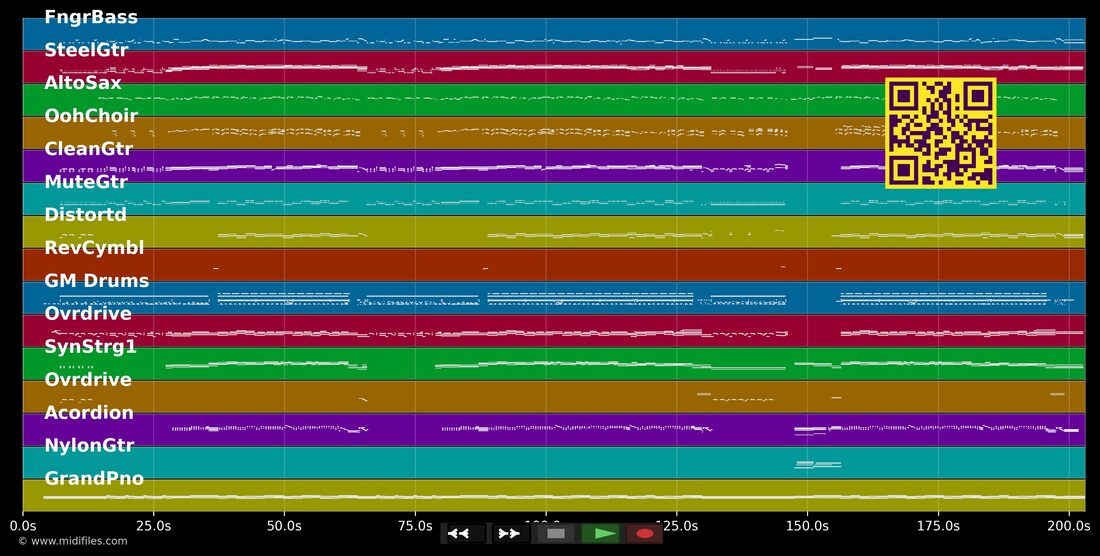Jump to the 200.0s time marker
This screenshot has height=556, width=1100.
1068,524
